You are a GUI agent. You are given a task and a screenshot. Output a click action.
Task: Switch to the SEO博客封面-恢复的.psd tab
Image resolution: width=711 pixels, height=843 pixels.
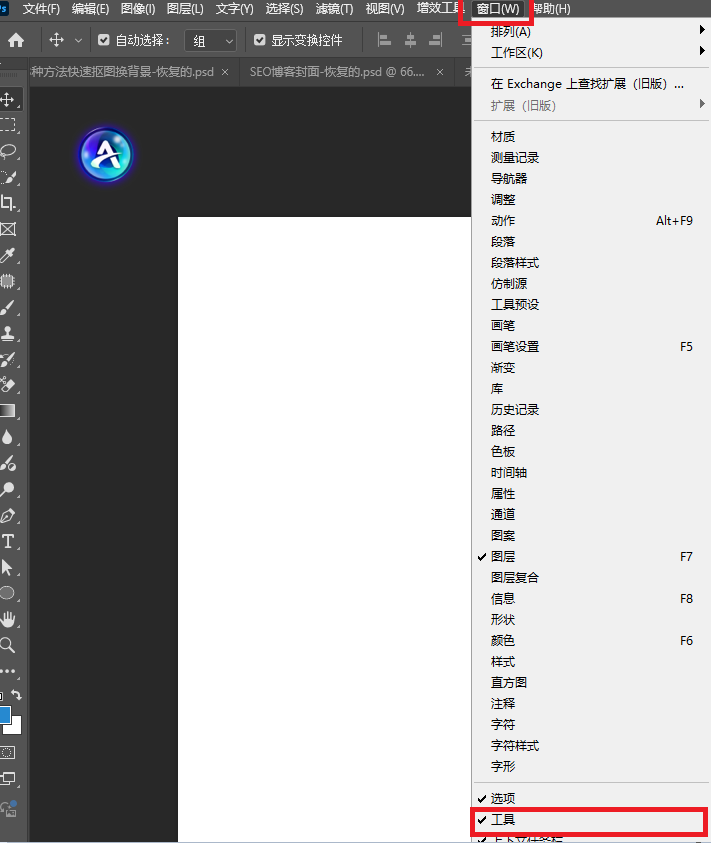click(x=336, y=72)
